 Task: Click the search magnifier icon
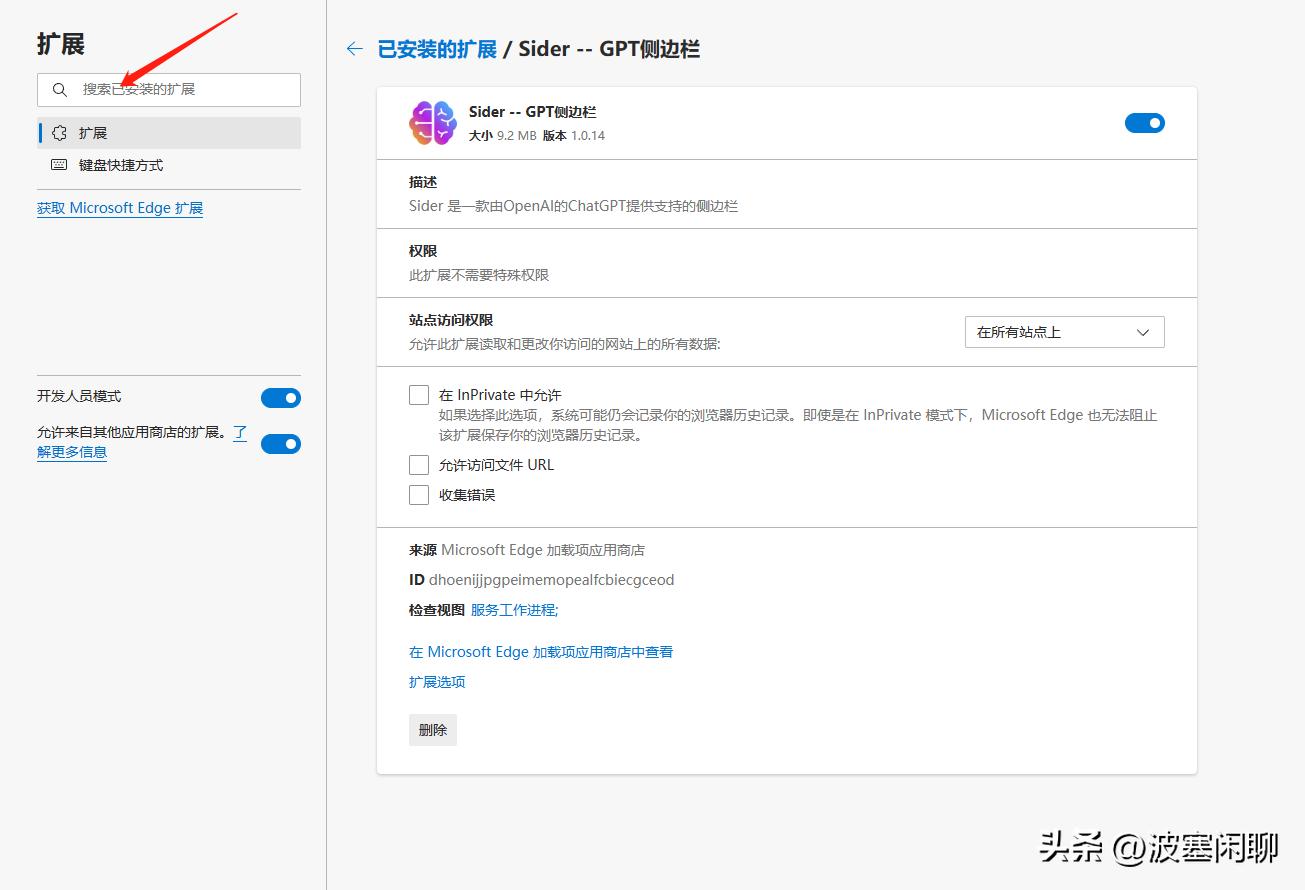[x=60, y=90]
